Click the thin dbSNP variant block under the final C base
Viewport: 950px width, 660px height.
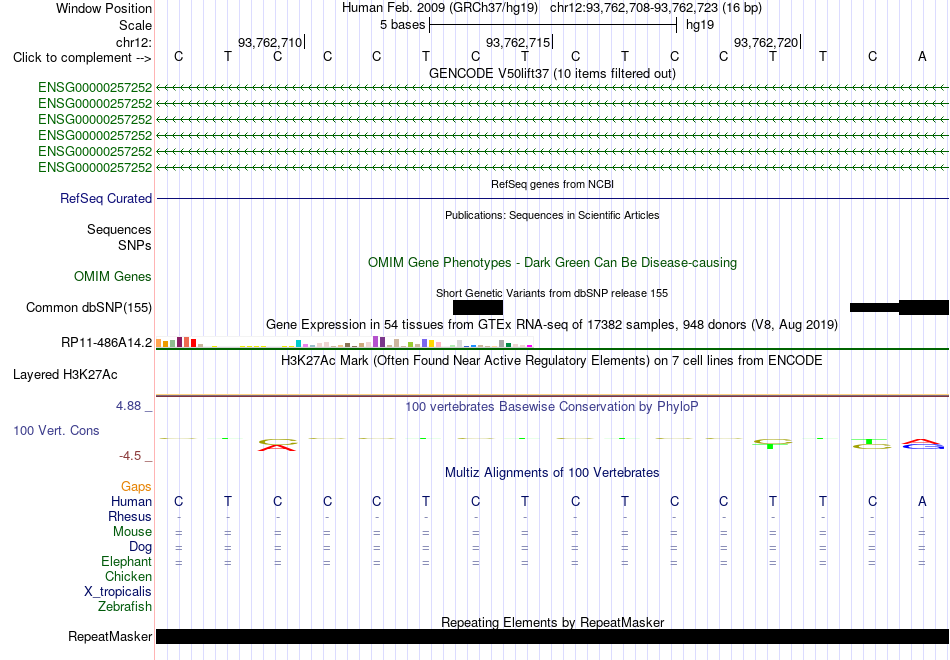[x=874, y=307]
